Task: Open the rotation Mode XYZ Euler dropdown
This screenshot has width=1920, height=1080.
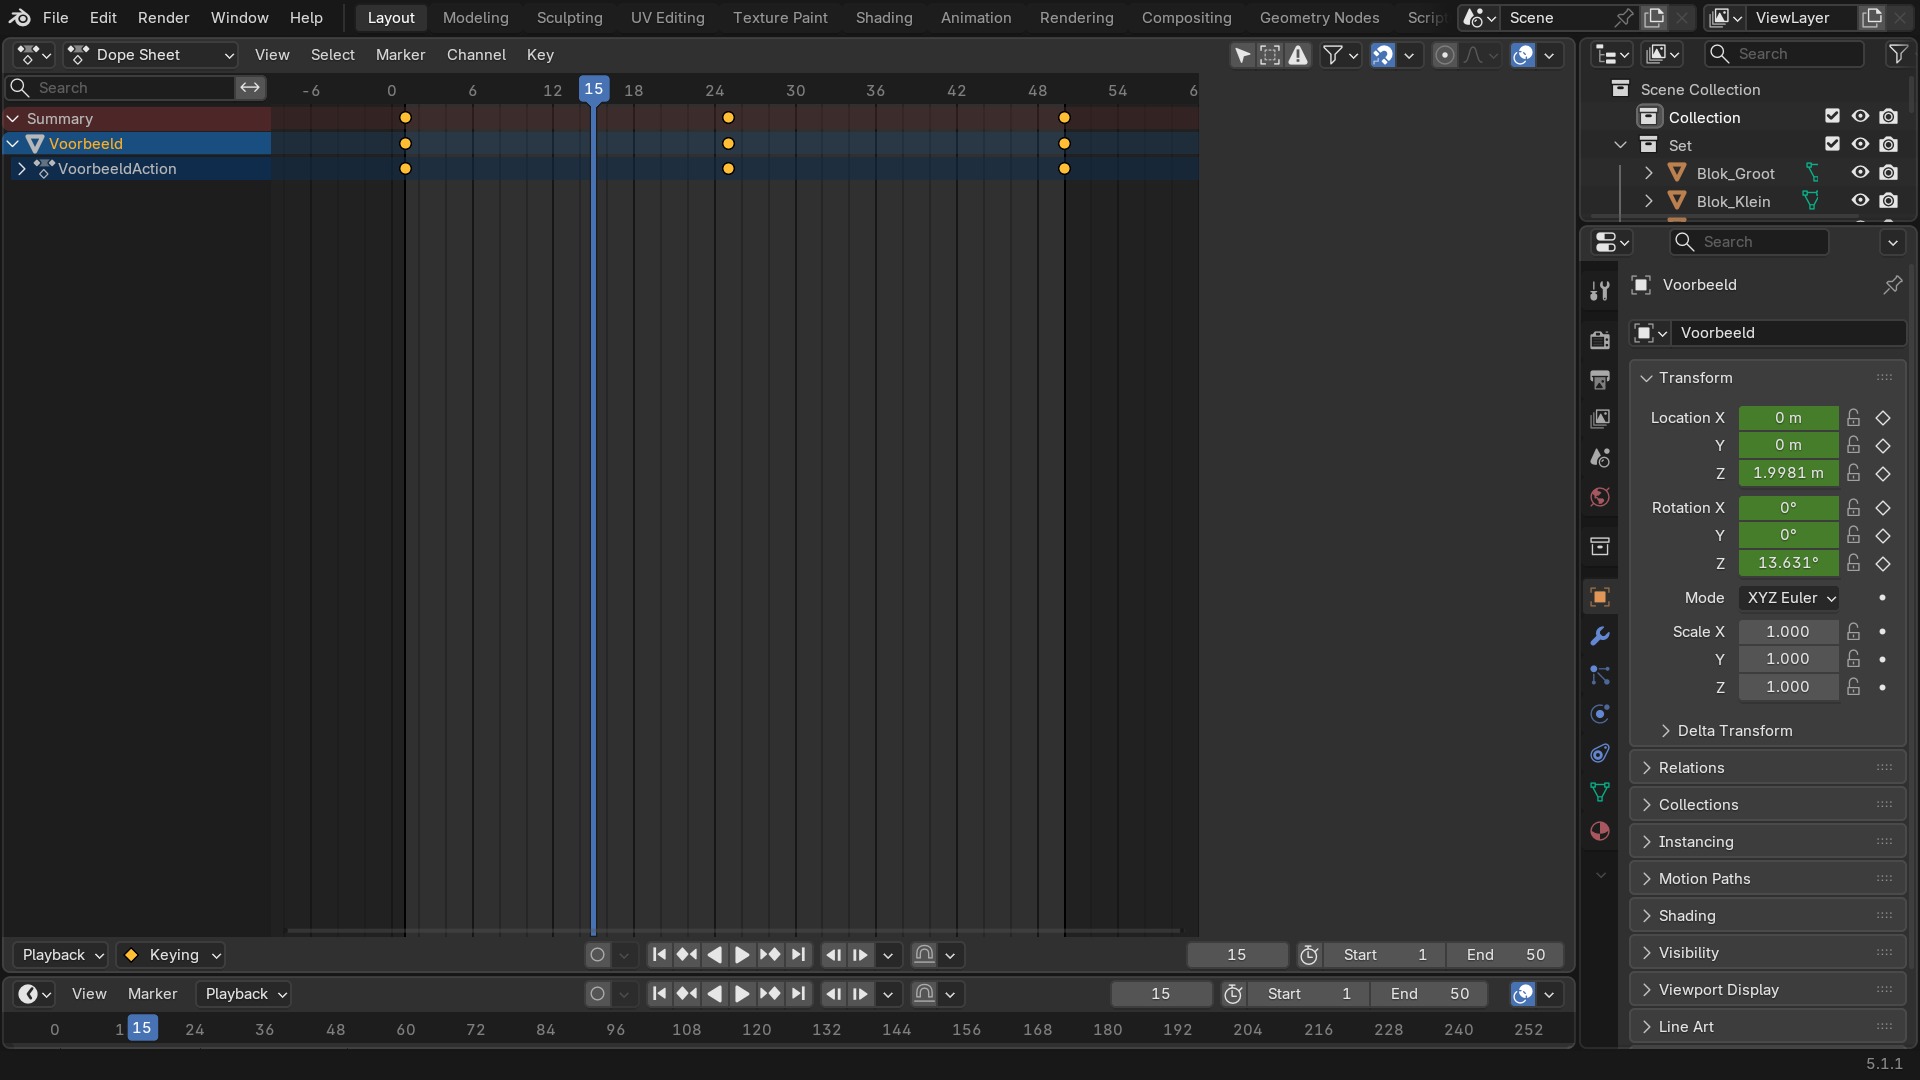Action: tap(1789, 598)
